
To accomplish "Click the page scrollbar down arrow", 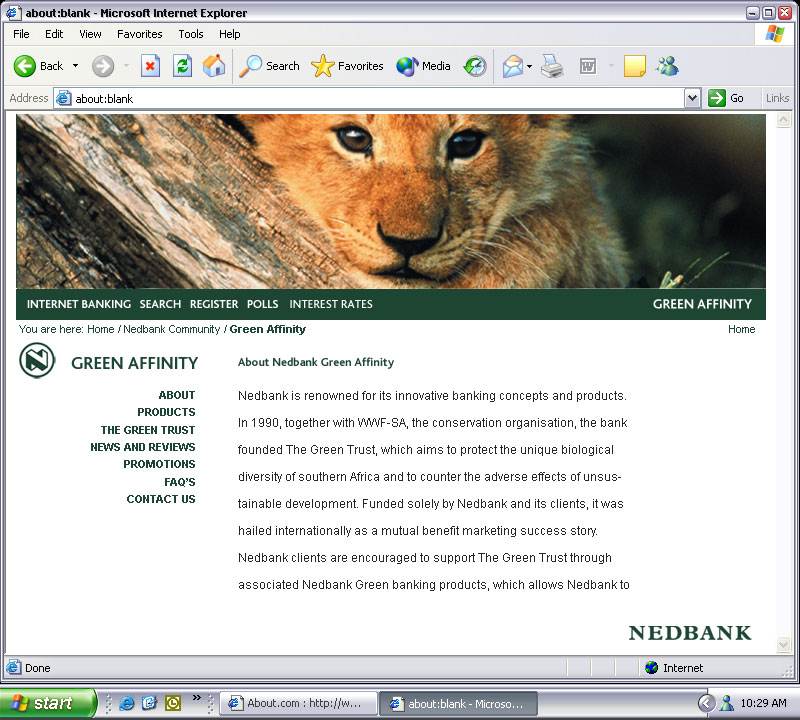I will [783, 646].
